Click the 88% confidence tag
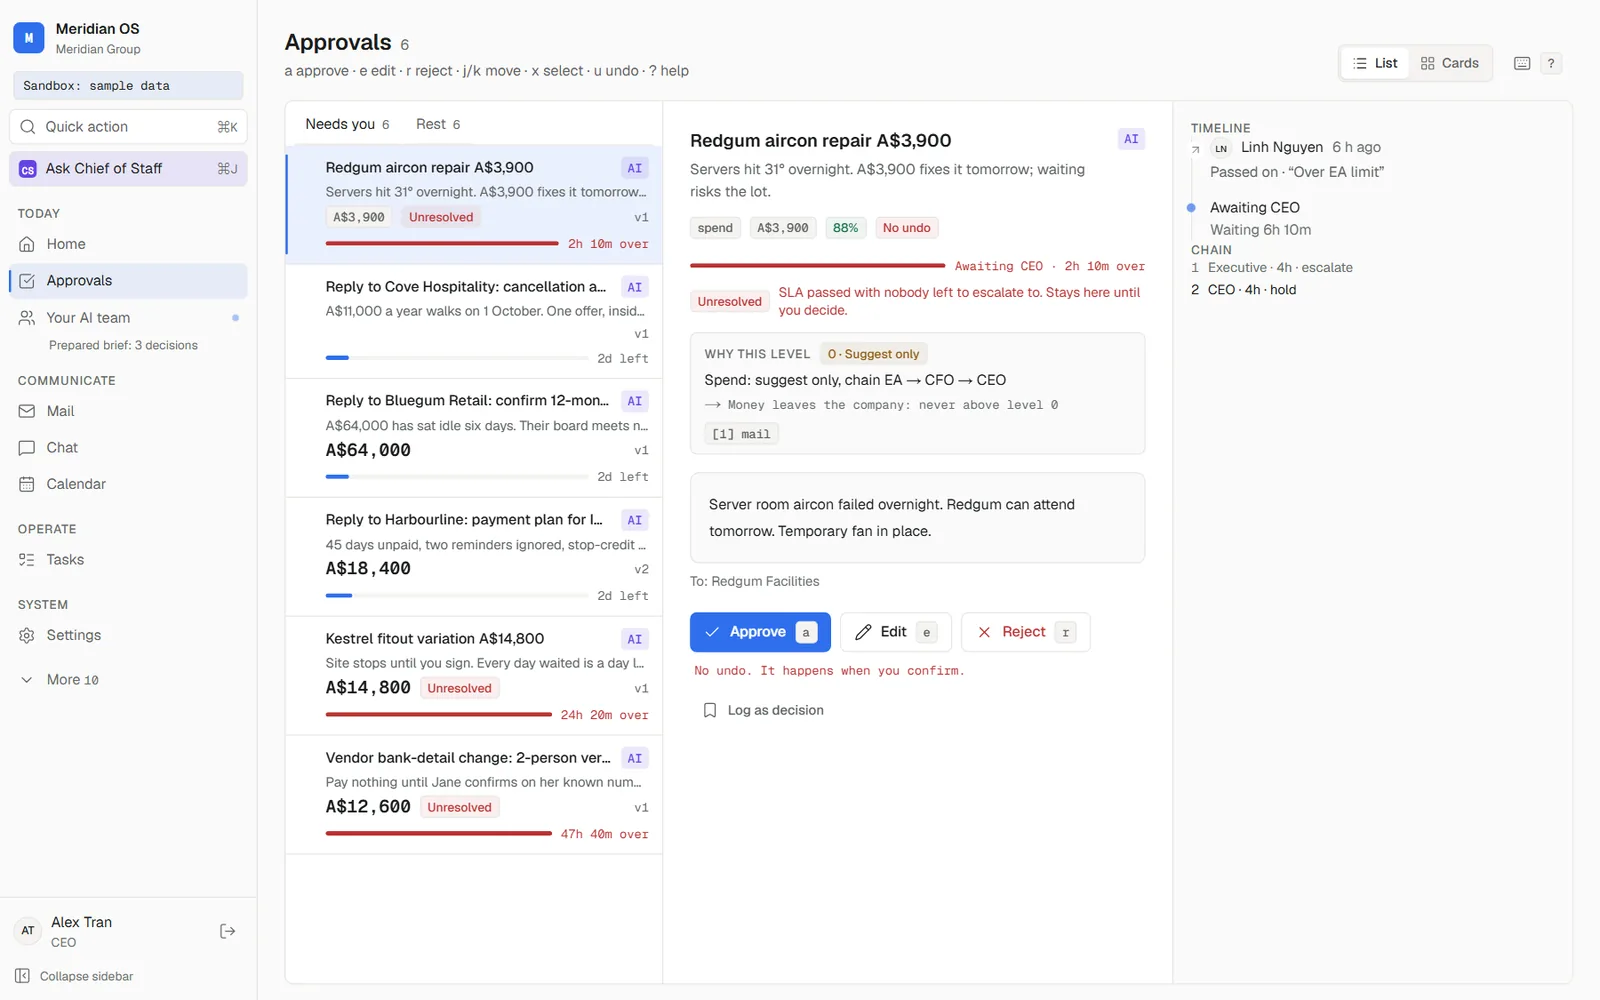 click(846, 228)
